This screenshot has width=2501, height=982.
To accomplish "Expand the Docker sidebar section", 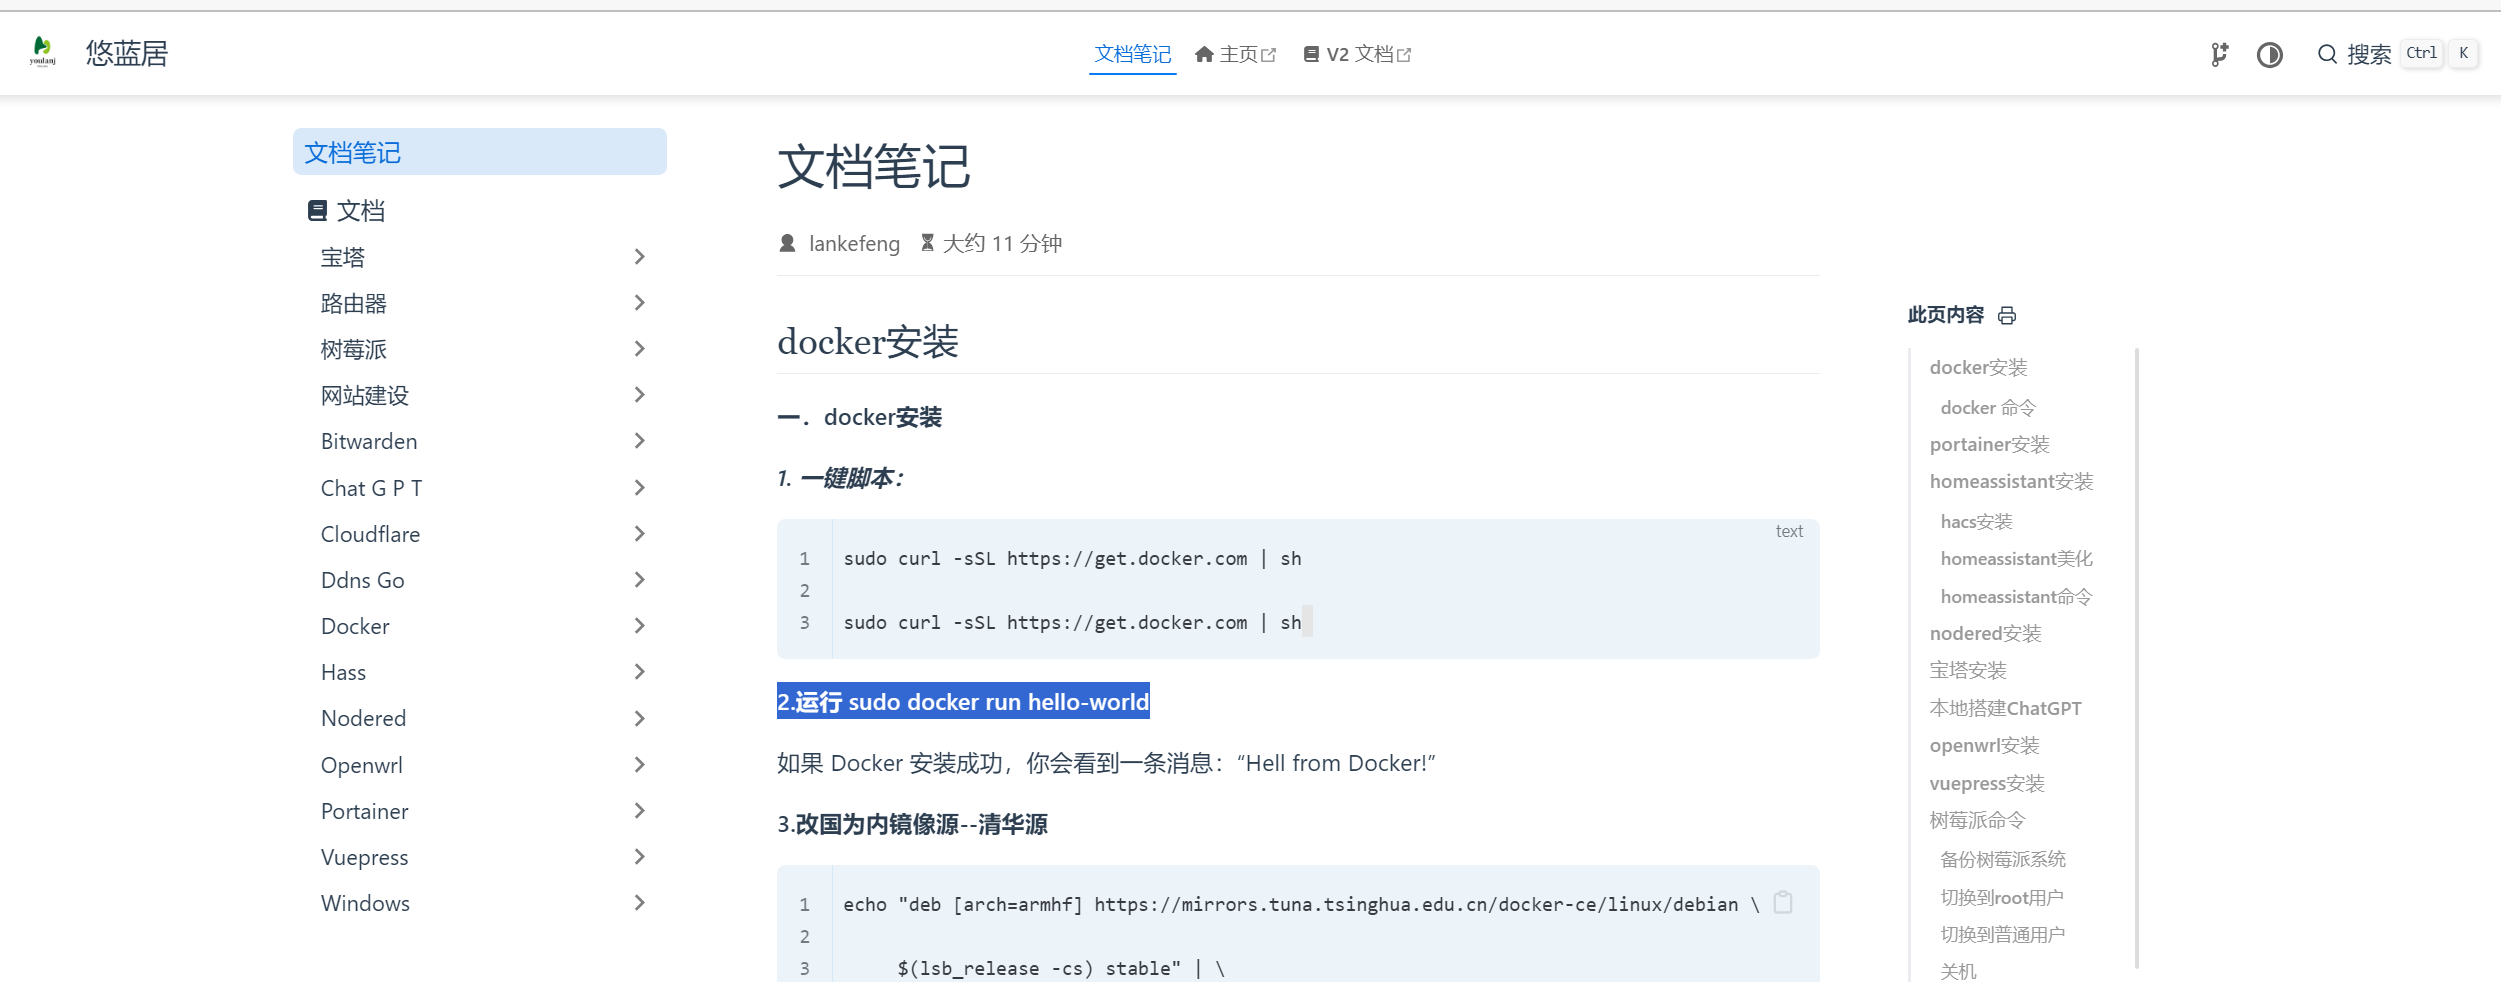I will [x=482, y=626].
